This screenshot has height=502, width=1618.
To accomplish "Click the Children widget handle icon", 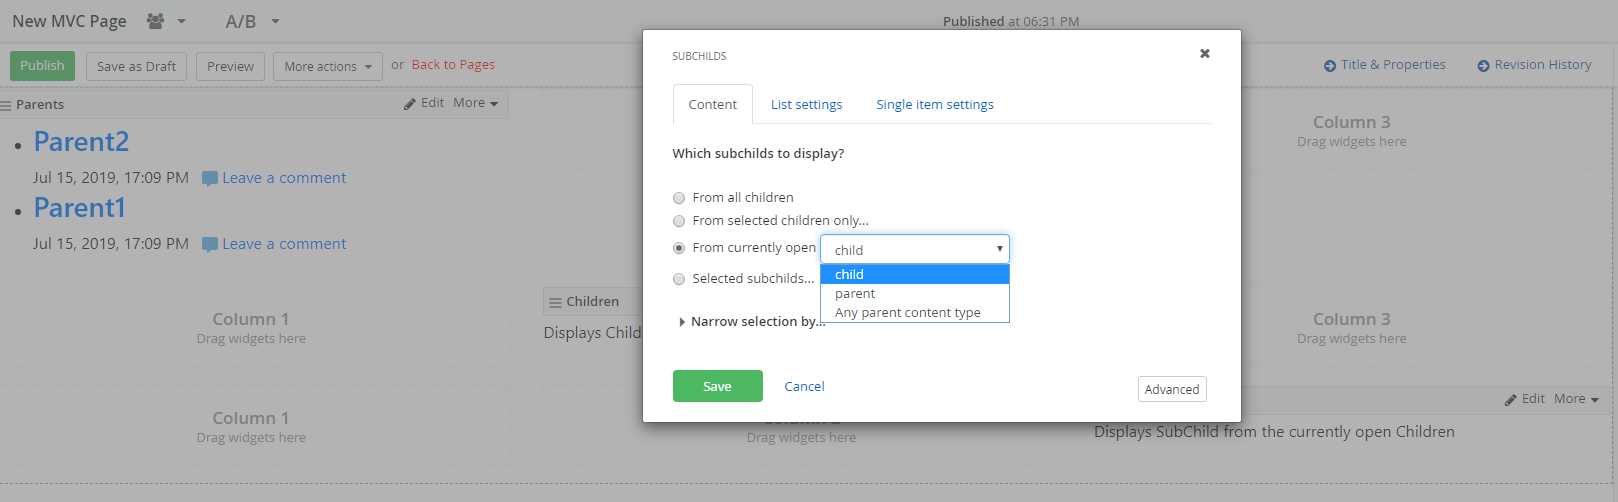I will point(555,302).
